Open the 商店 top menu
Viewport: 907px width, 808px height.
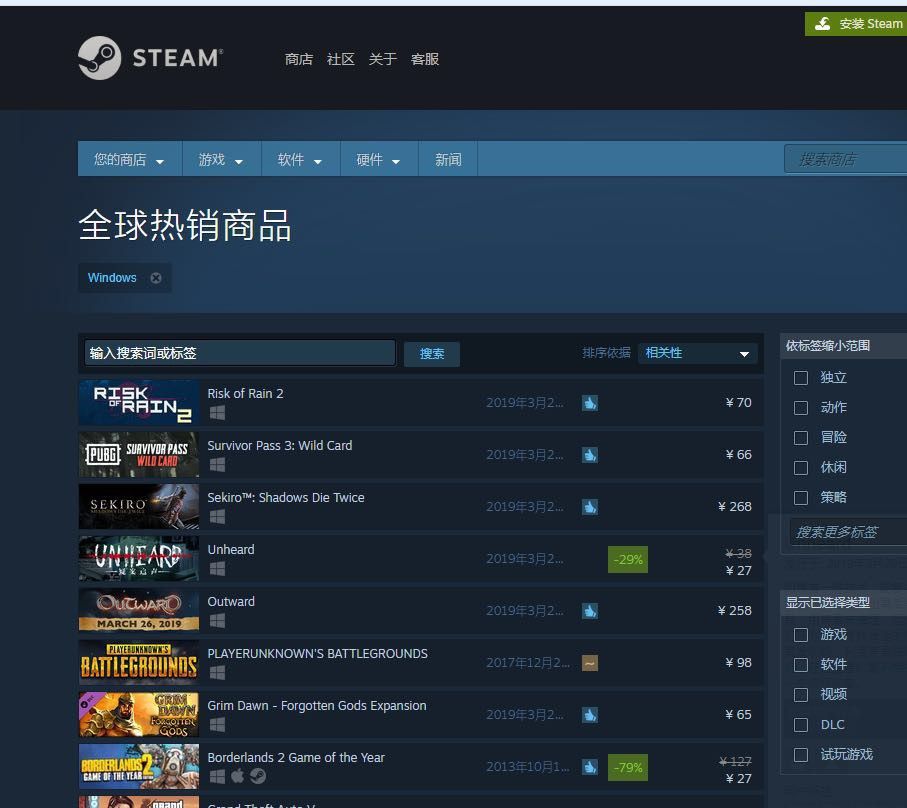[298, 59]
